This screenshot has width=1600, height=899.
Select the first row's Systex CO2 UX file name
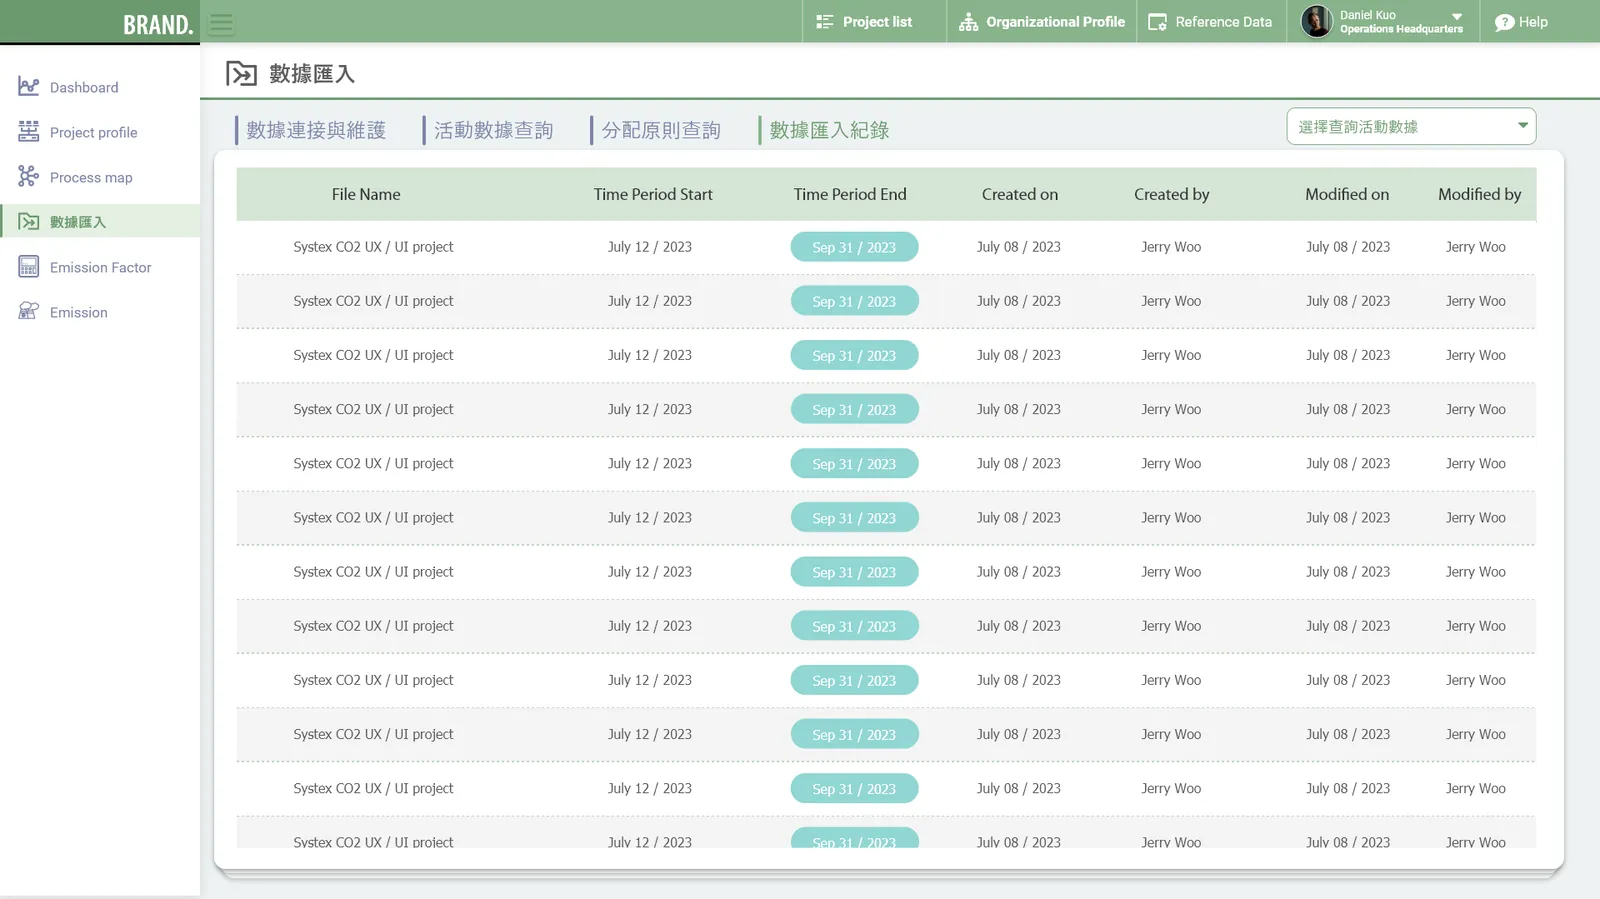[x=373, y=247]
